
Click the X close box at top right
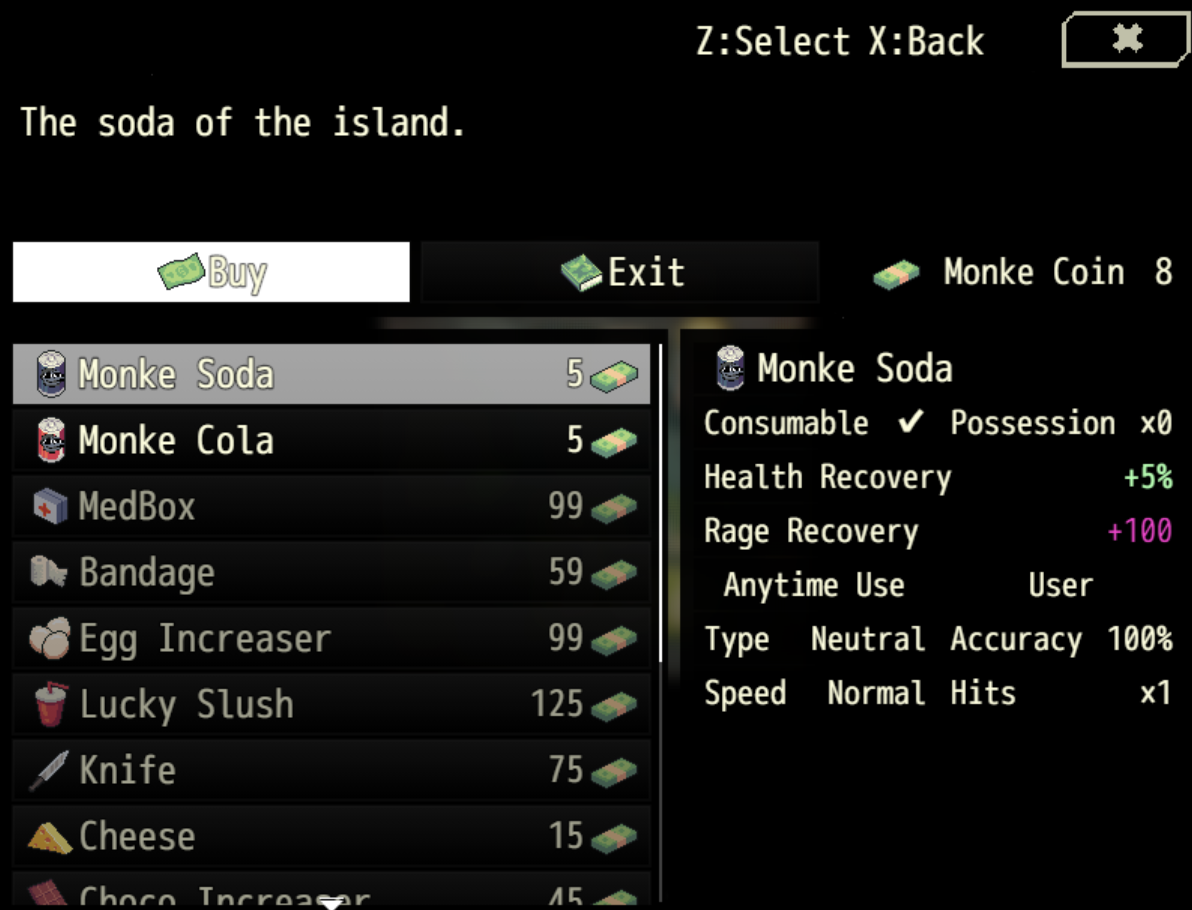1126,39
